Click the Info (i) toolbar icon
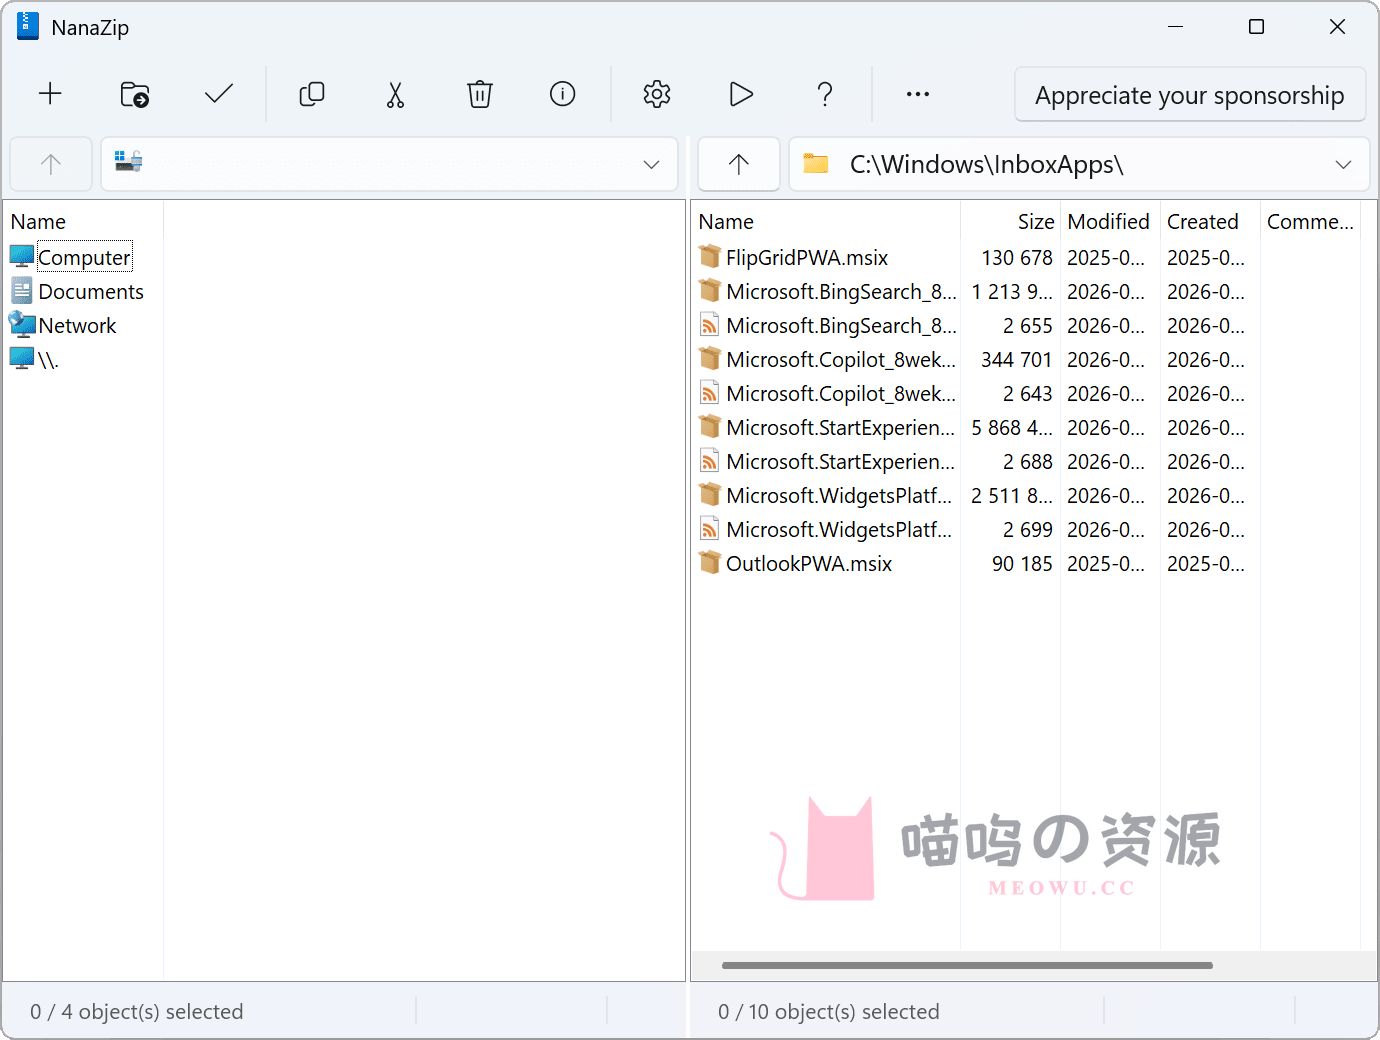Screen dimensions: 1380x1040 click(563, 94)
